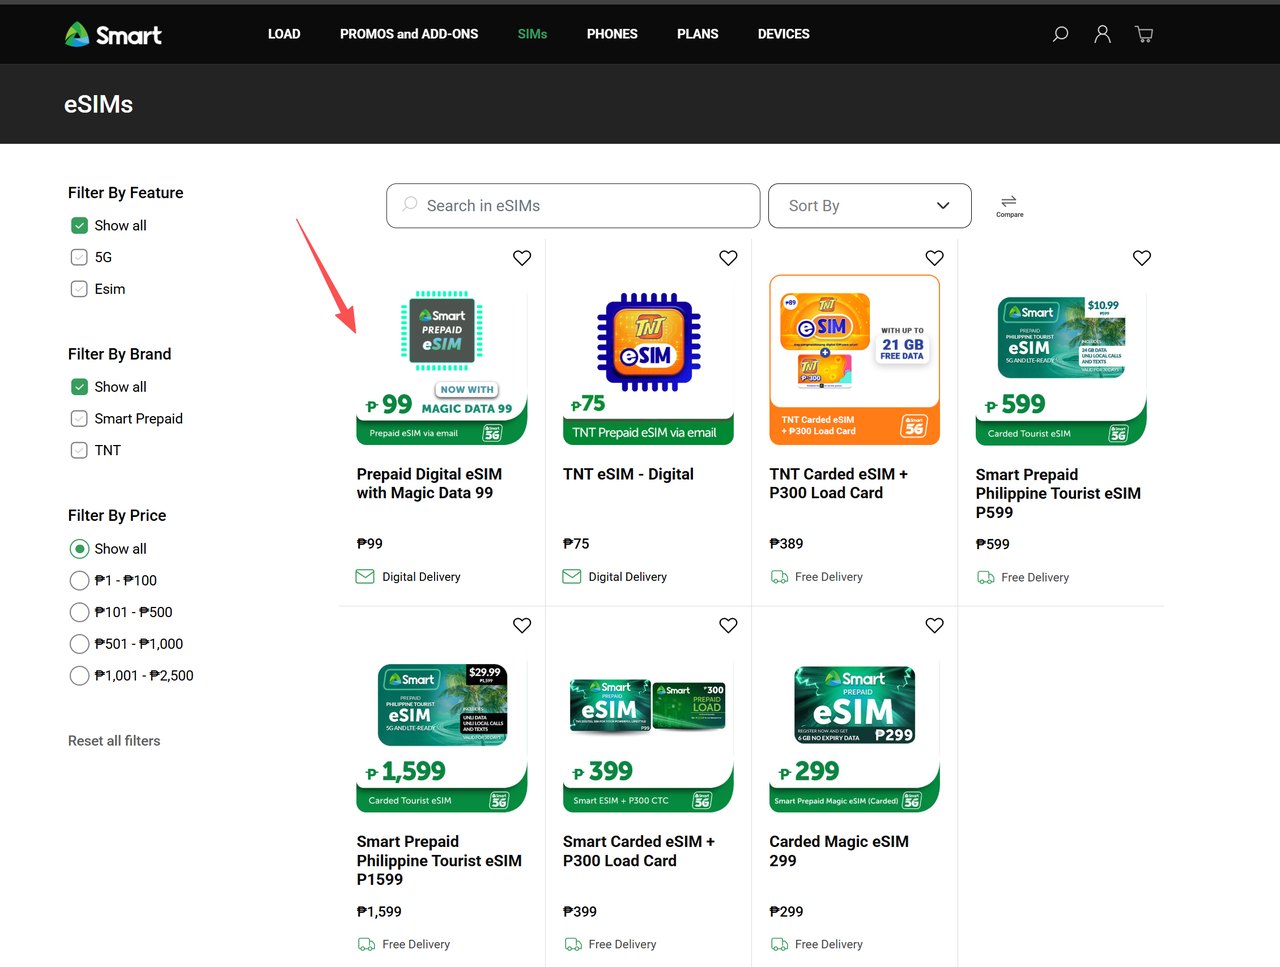The height and width of the screenshot is (967, 1280).
Task: Click Reset all filters link
Action: pyautogui.click(x=114, y=741)
